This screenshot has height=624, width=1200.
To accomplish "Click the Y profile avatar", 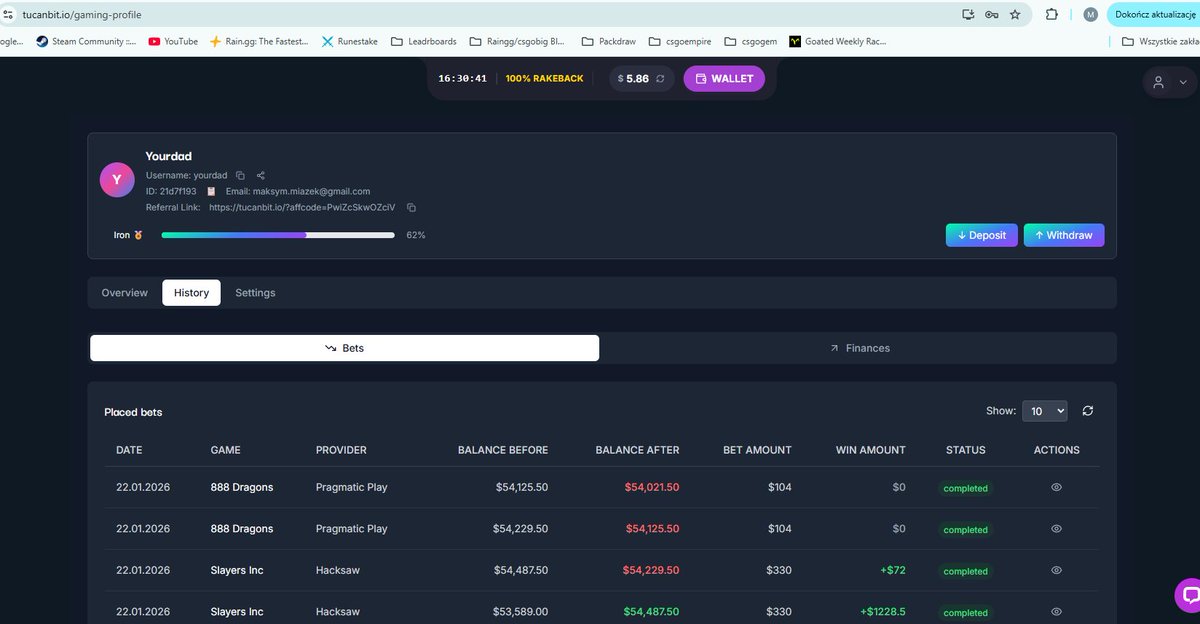I will pos(117,179).
